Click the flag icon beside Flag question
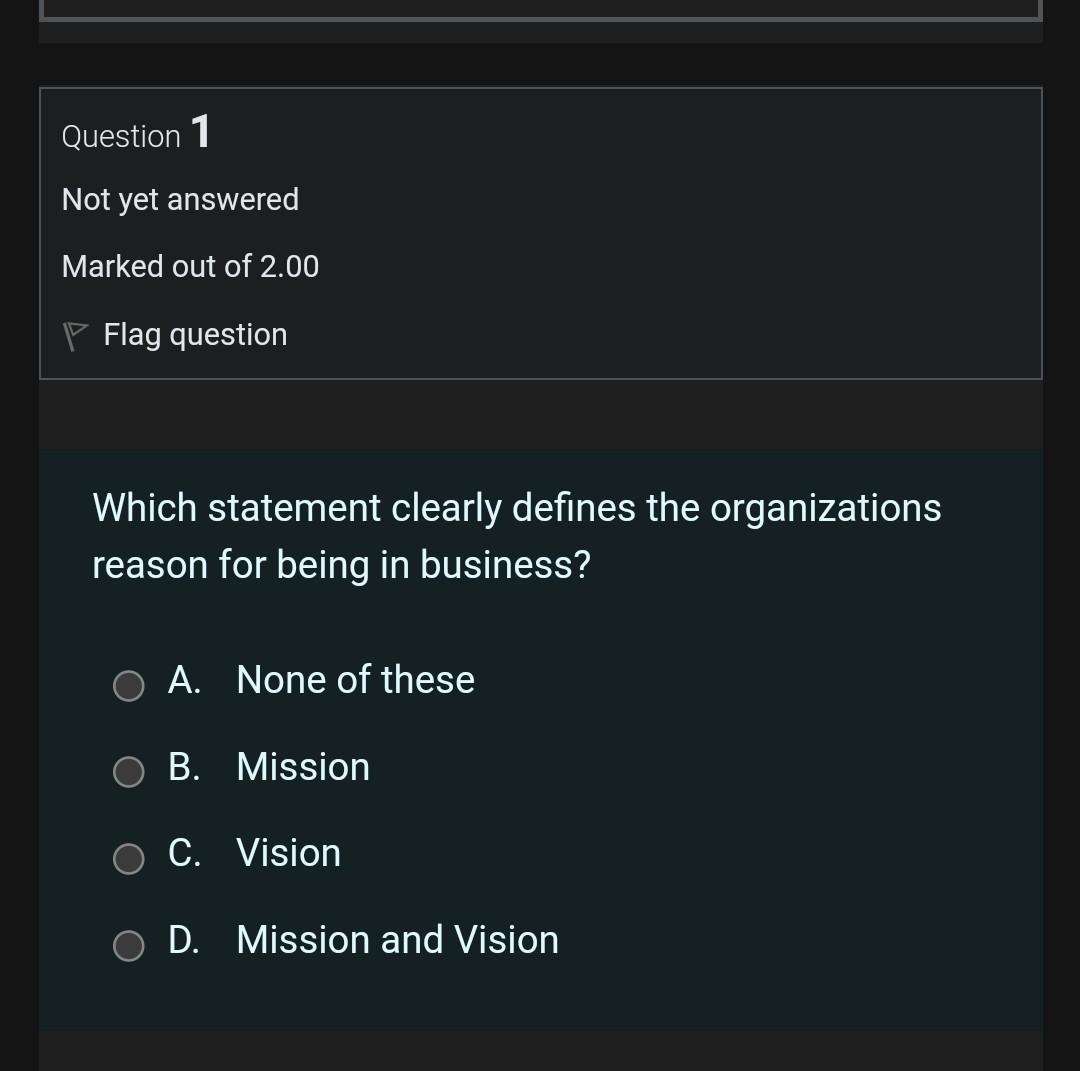The image size is (1080, 1071). pyautogui.click(x=75, y=334)
